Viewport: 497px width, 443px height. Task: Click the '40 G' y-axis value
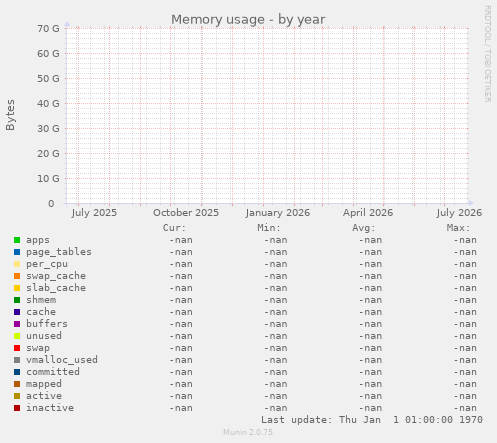(x=48, y=104)
